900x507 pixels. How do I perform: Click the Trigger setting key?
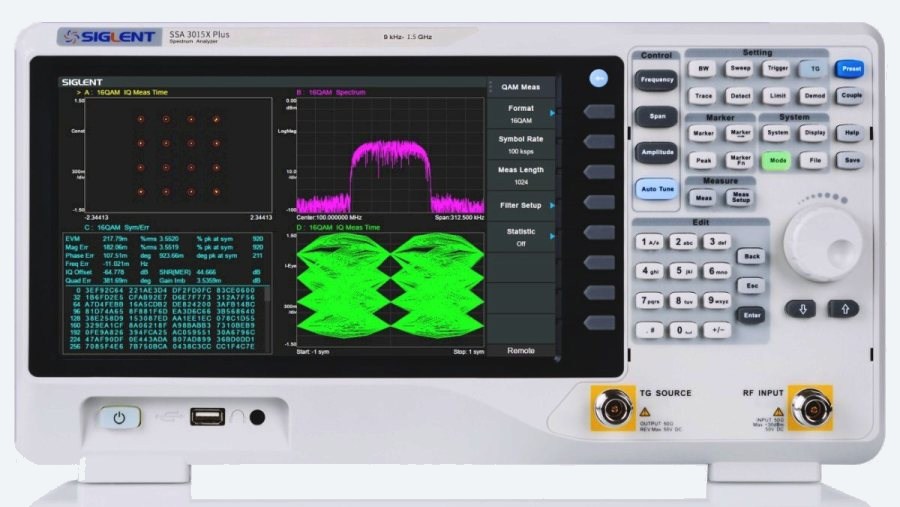pos(777,69)
